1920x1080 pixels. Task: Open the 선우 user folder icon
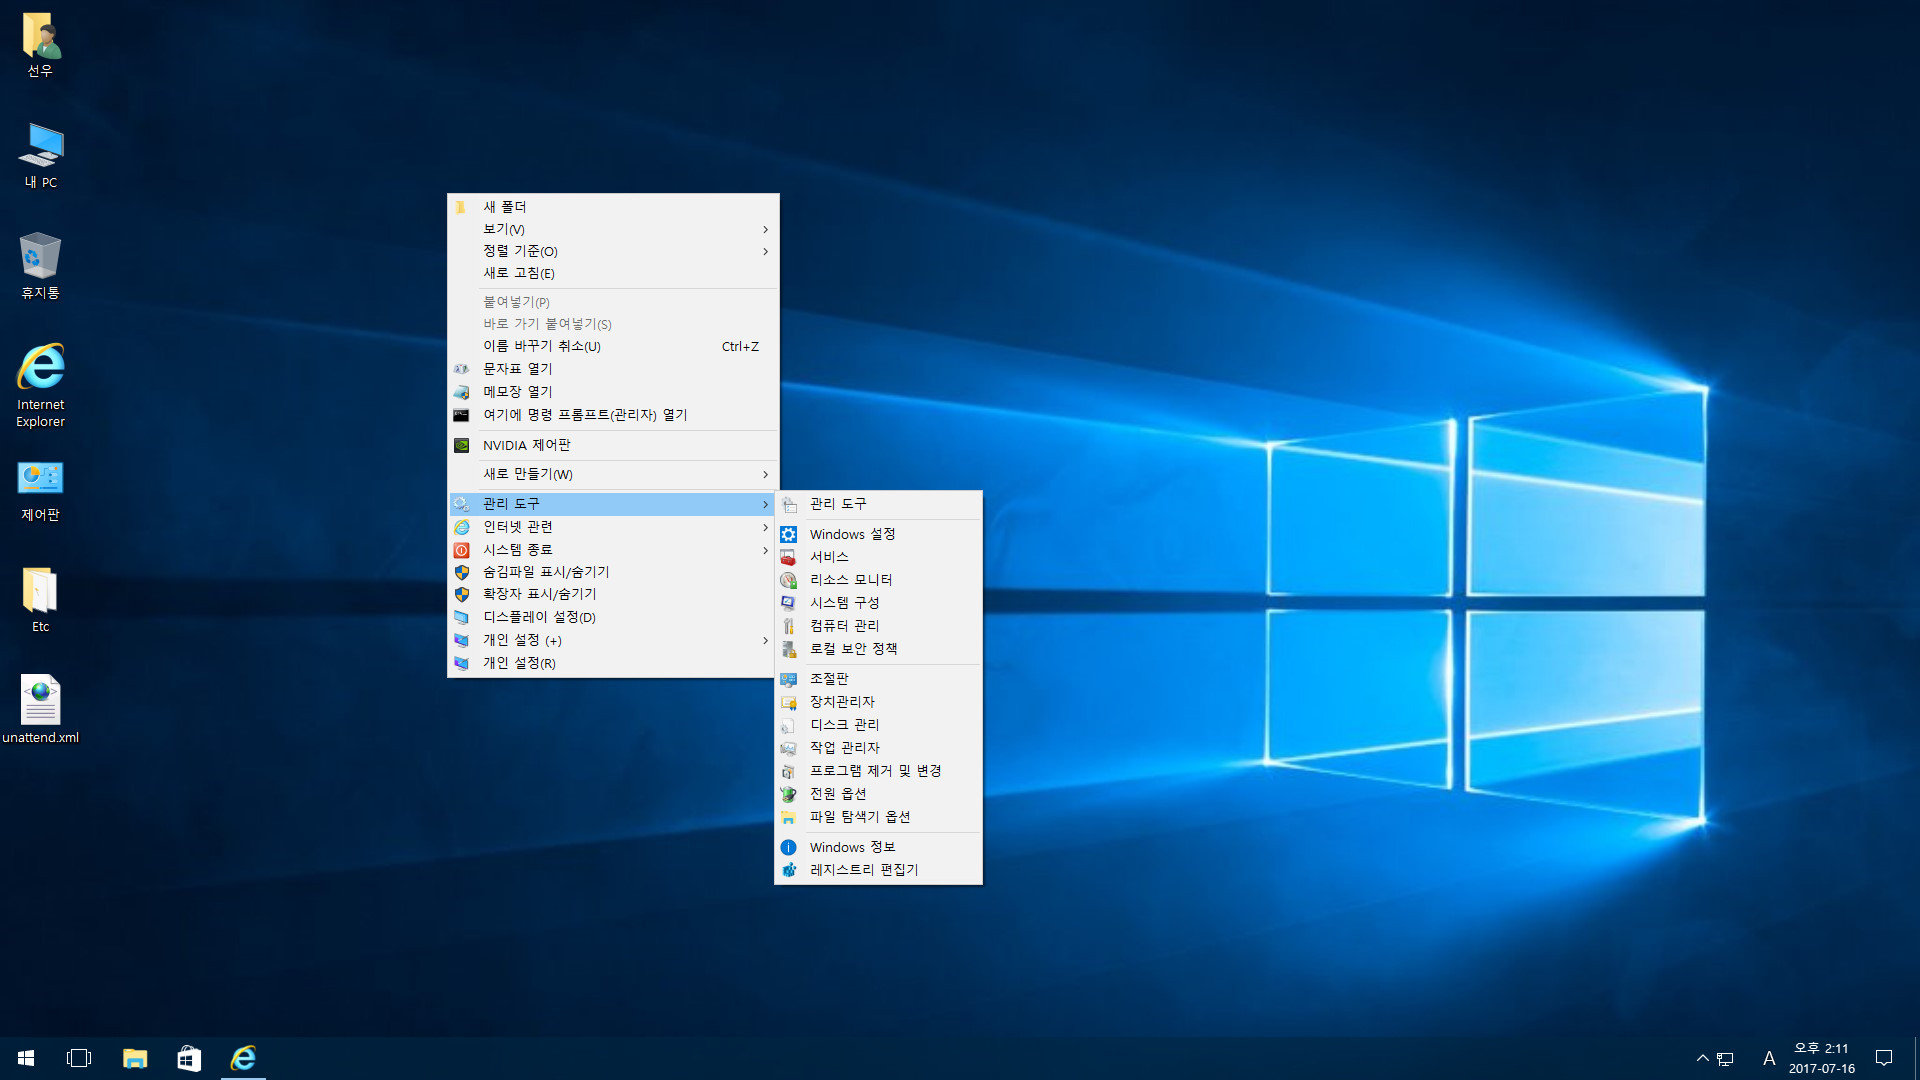[x=40, y=45]
